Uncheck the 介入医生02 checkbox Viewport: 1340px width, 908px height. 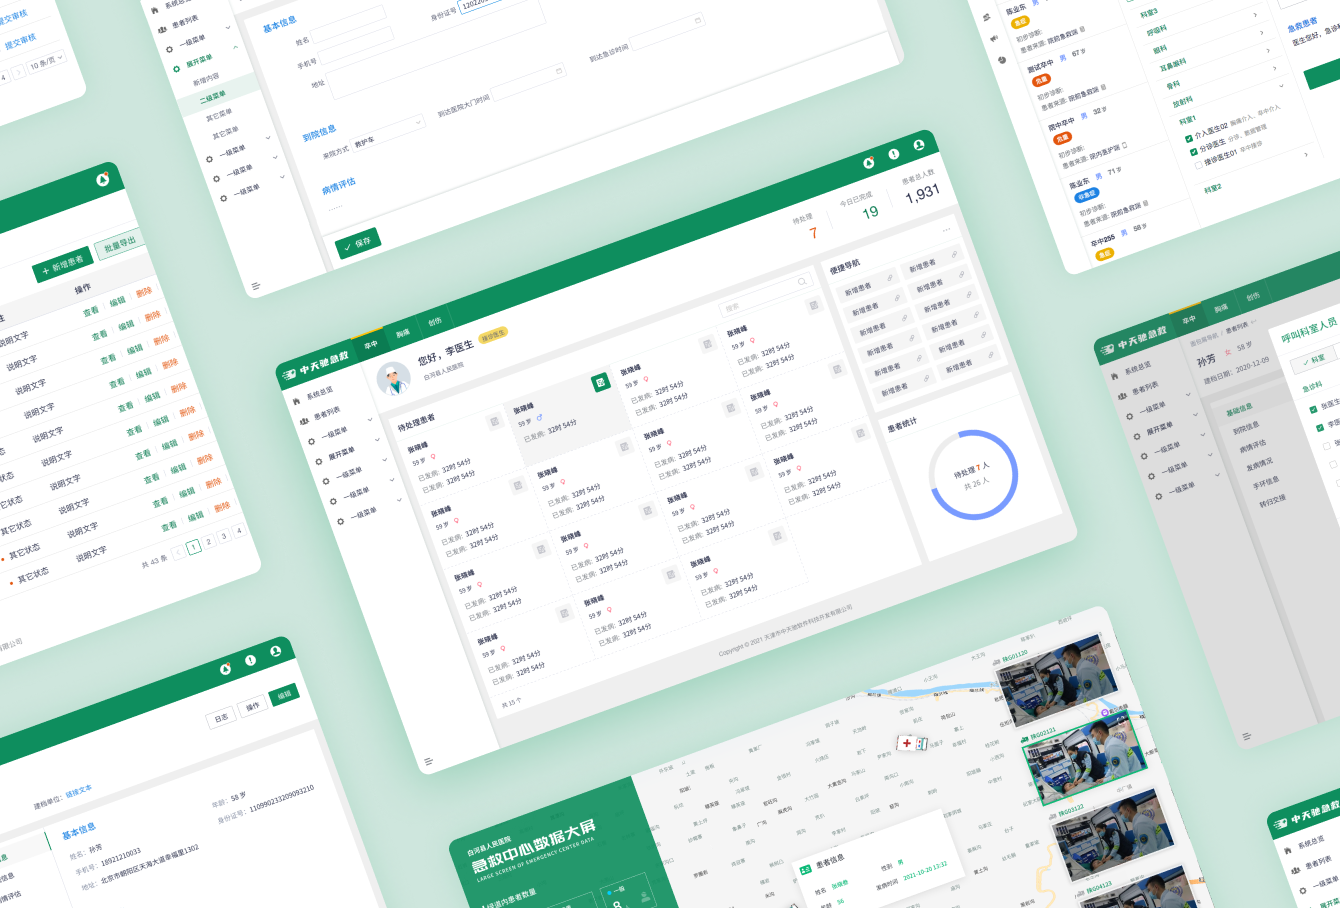pyautogui.click(x=1187, y=136)
